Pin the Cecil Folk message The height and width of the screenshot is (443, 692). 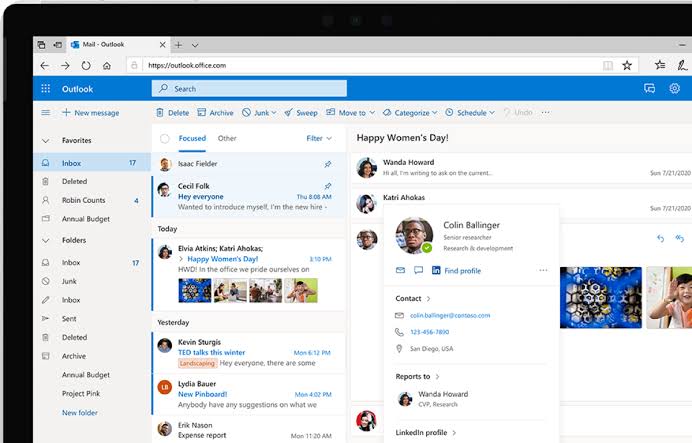pos(328,186)
